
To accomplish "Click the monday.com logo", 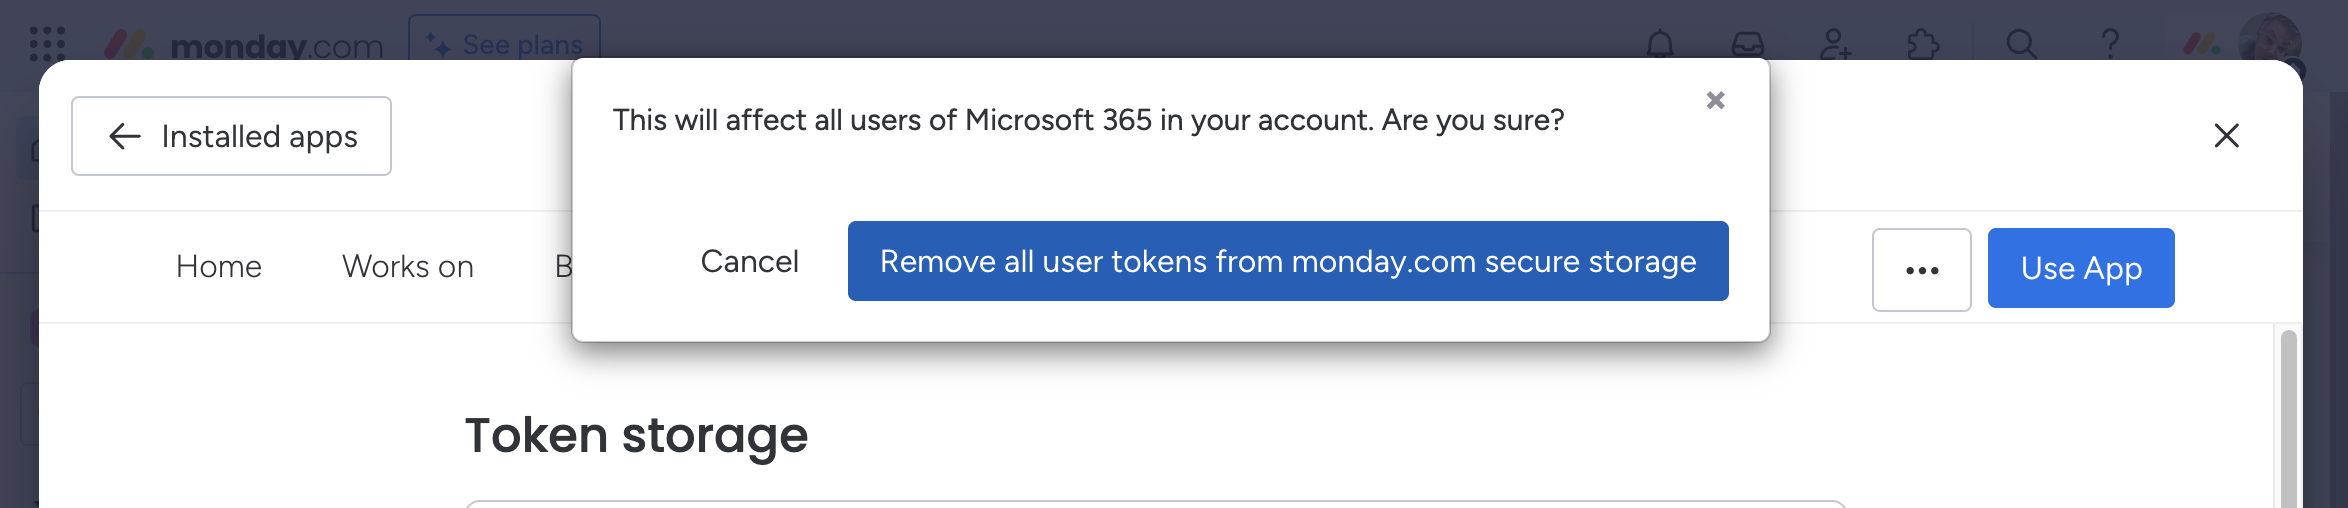I will click(x=244, y=45).
